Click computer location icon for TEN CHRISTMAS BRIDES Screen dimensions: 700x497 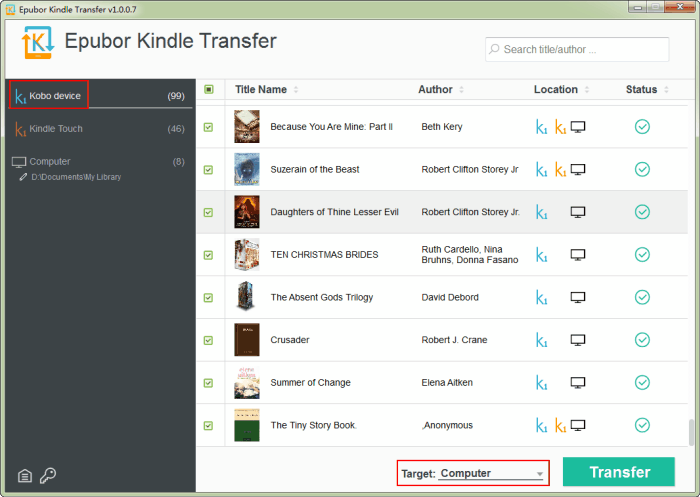tap(578, 255)
